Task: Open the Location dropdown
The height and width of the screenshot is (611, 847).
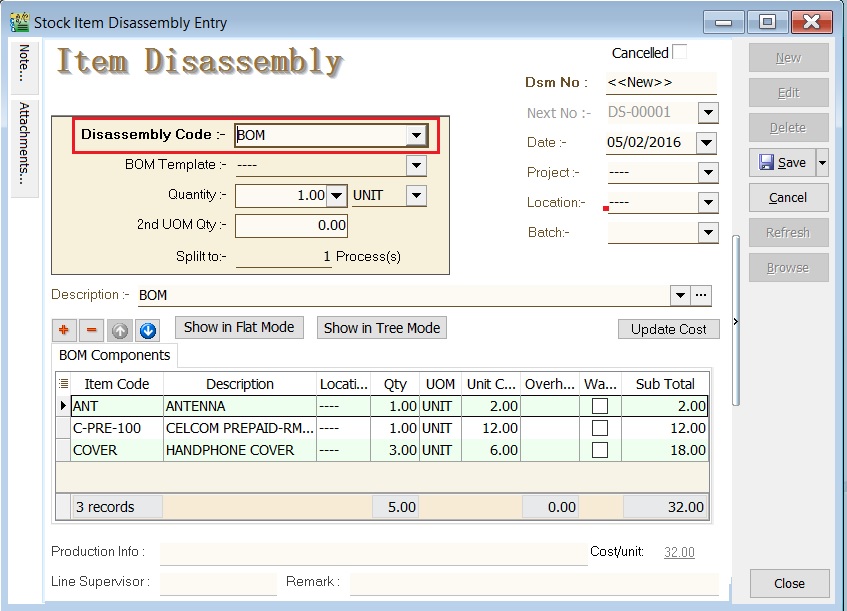Action: point(707,202)
